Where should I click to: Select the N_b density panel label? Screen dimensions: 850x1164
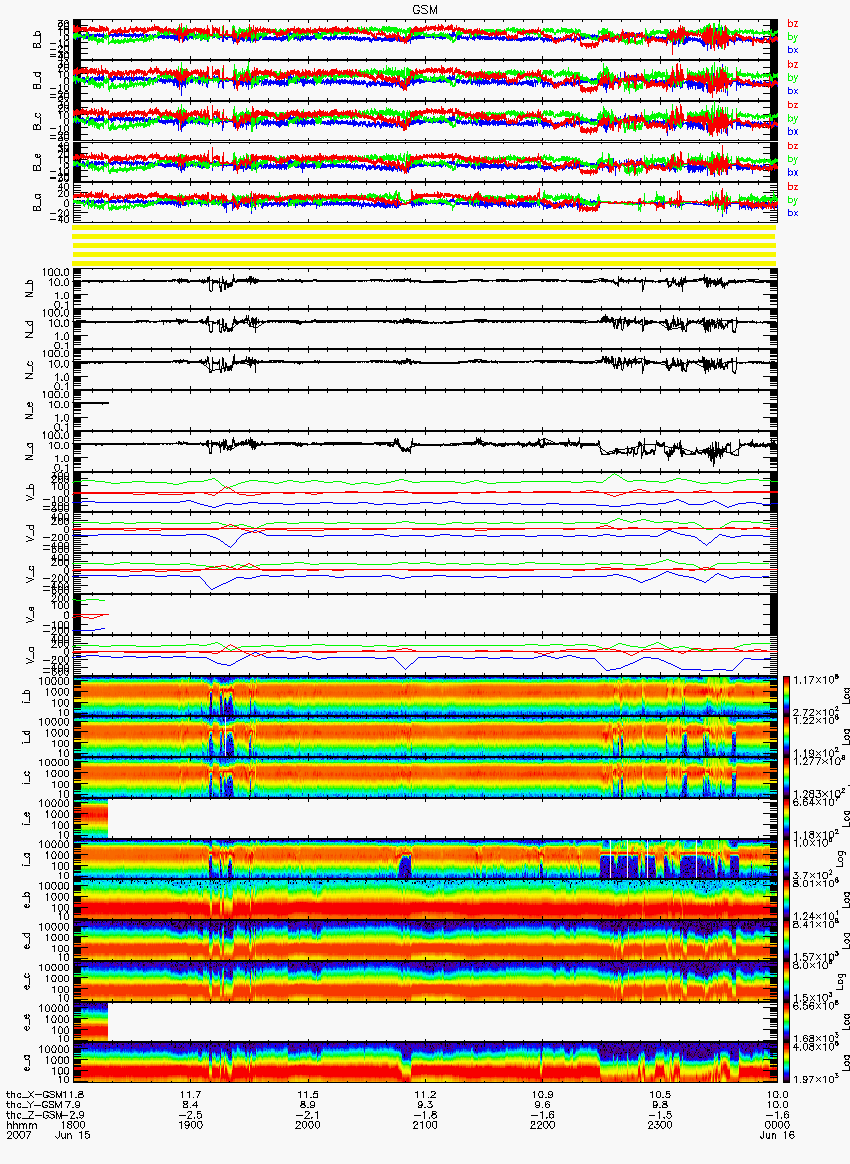point(30,287)
